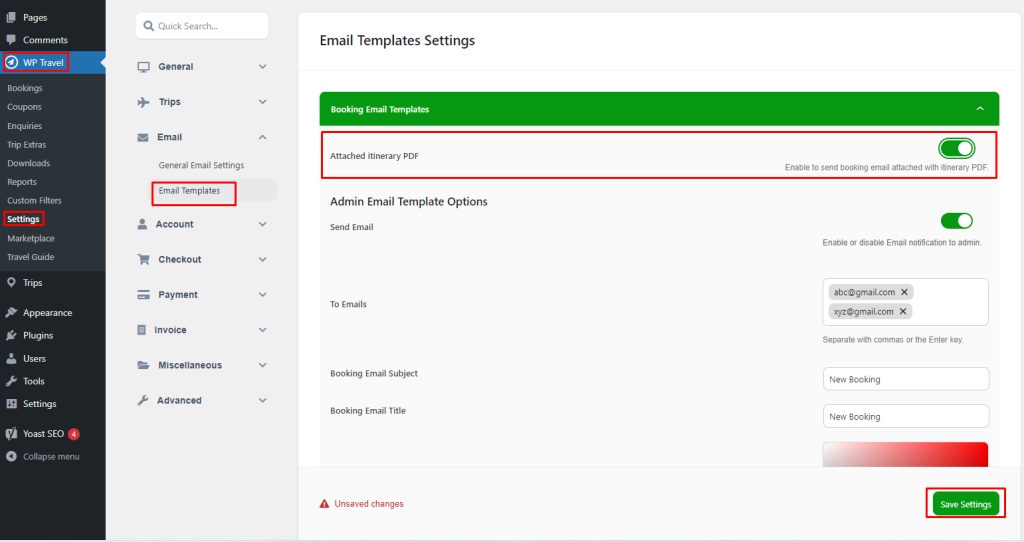
Task: Open Reports submenu item
Action: point(22,182)
